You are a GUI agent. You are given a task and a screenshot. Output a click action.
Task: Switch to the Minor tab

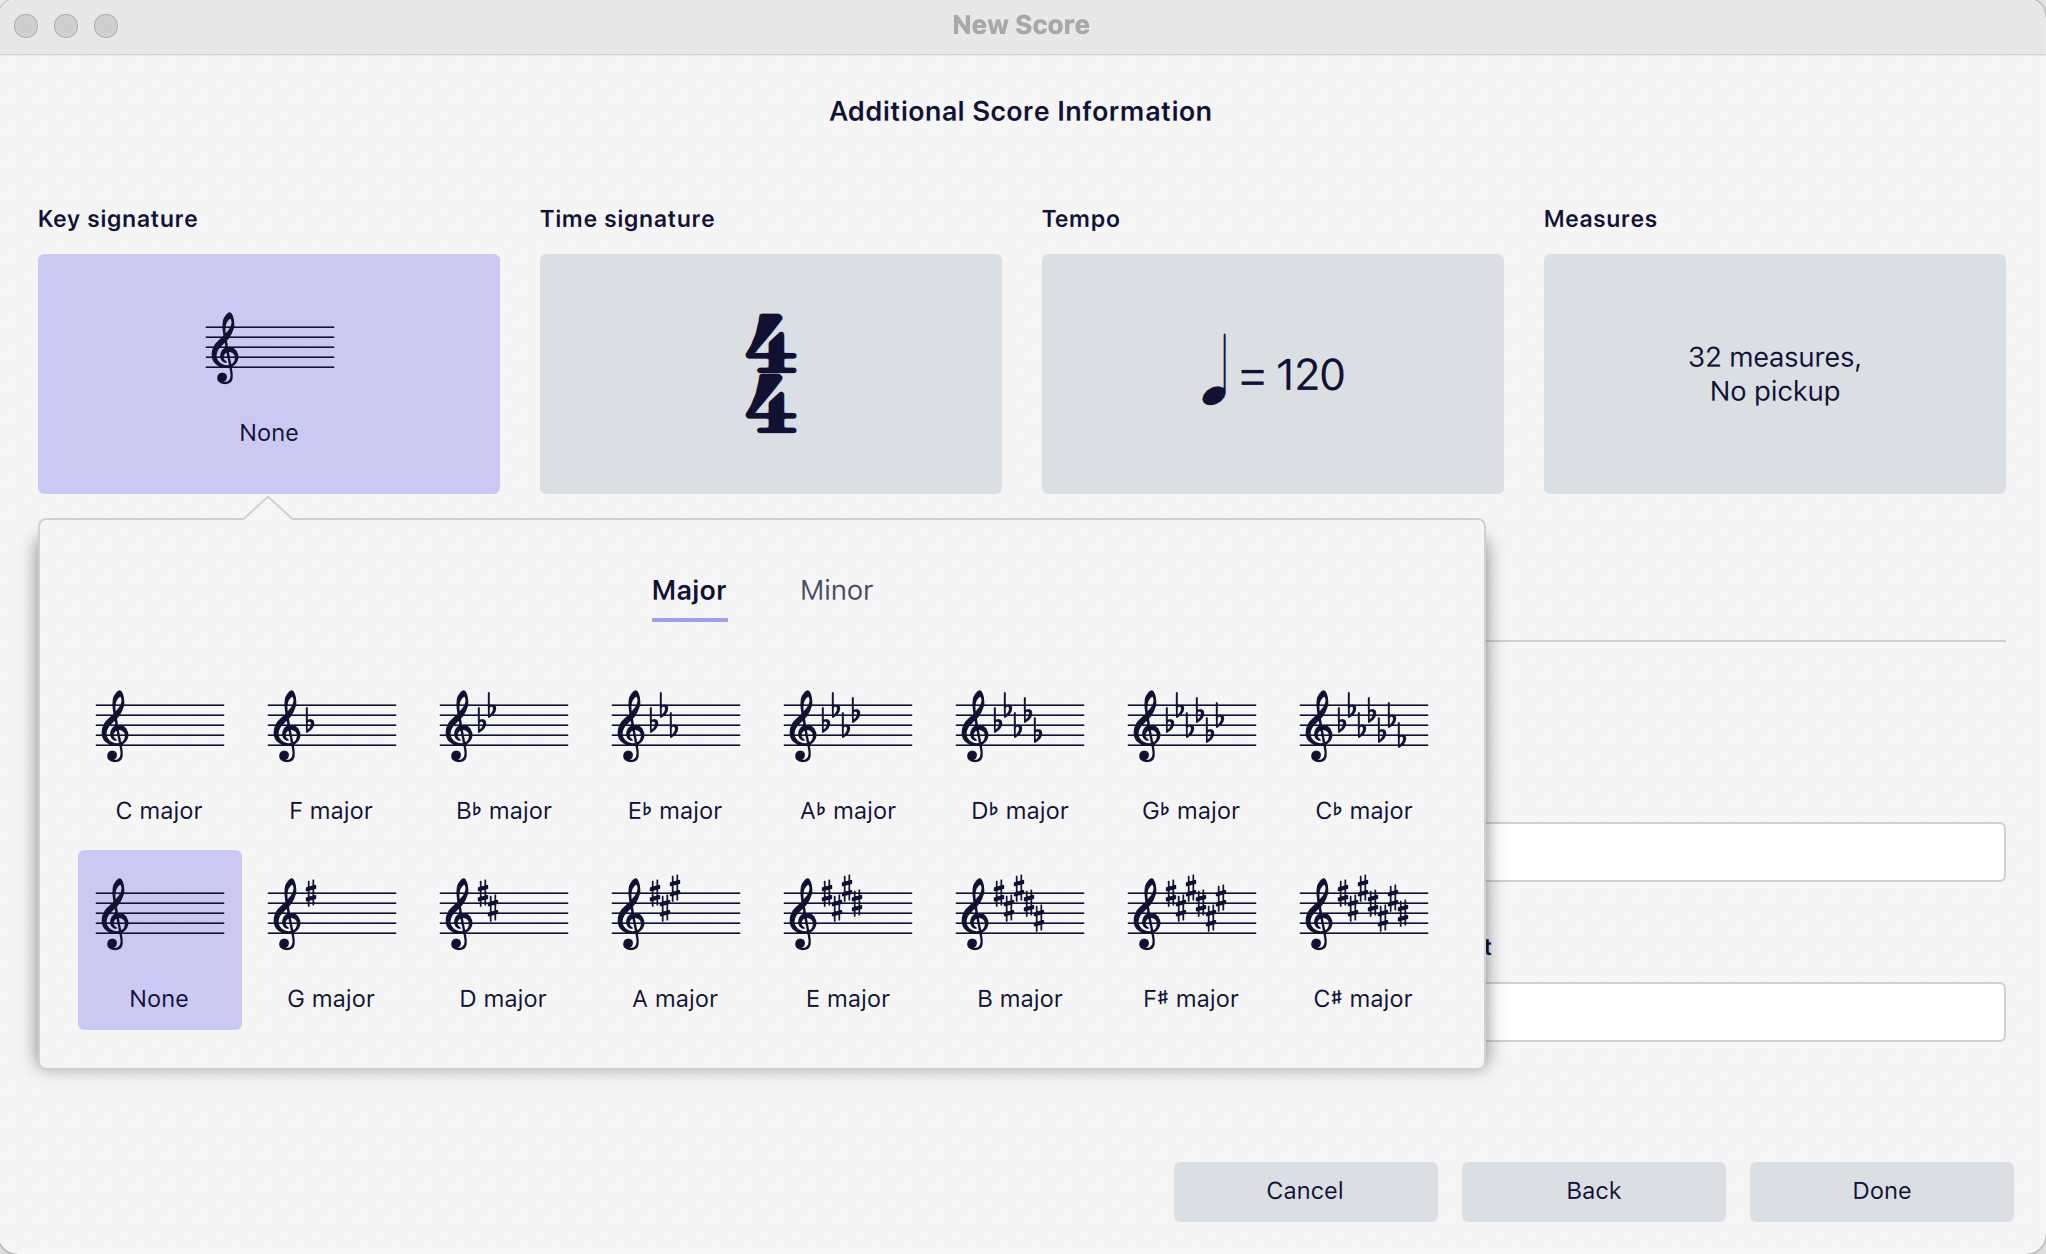[836, 591]
